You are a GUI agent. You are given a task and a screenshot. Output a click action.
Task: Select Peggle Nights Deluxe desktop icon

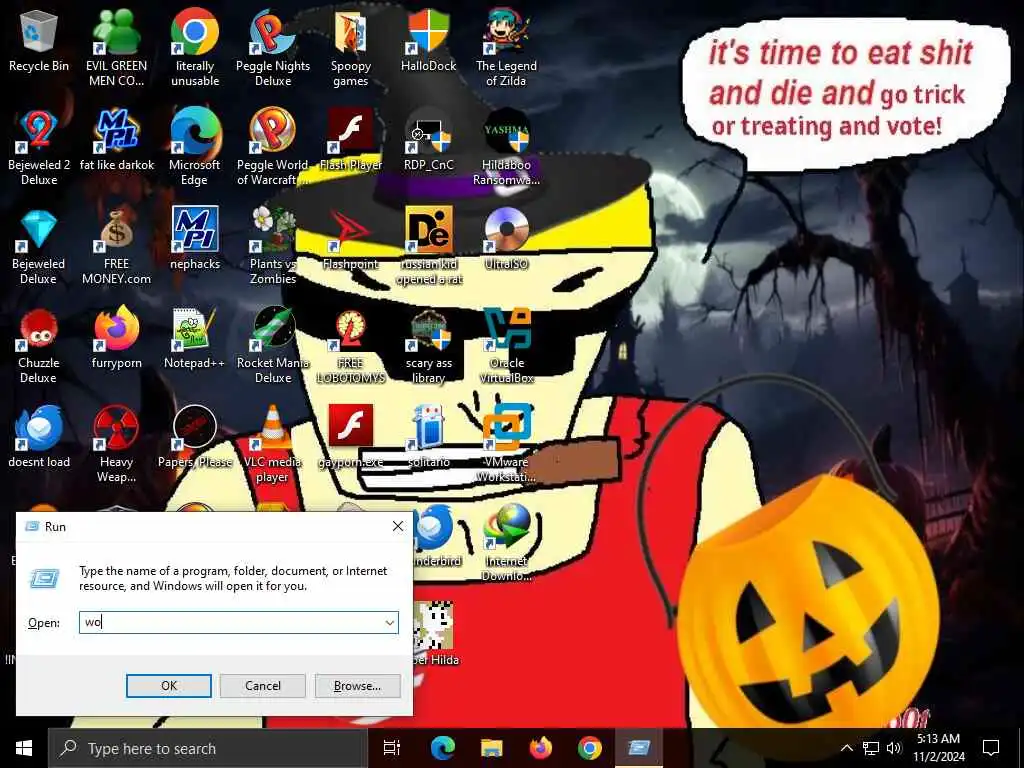point(273,49)
